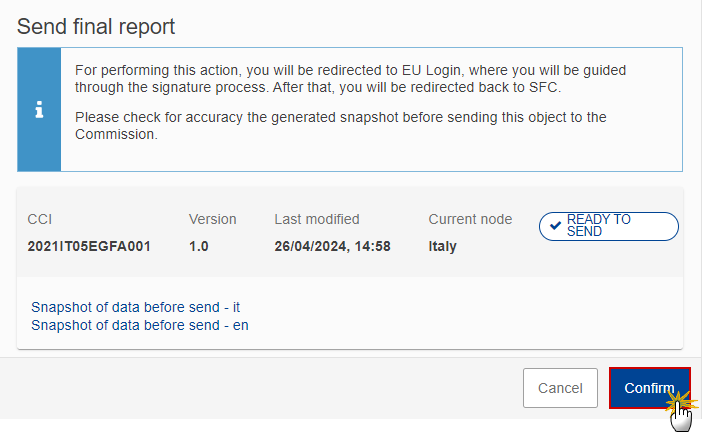
Task: Click the current node value Italy
Action: [442, 246]
